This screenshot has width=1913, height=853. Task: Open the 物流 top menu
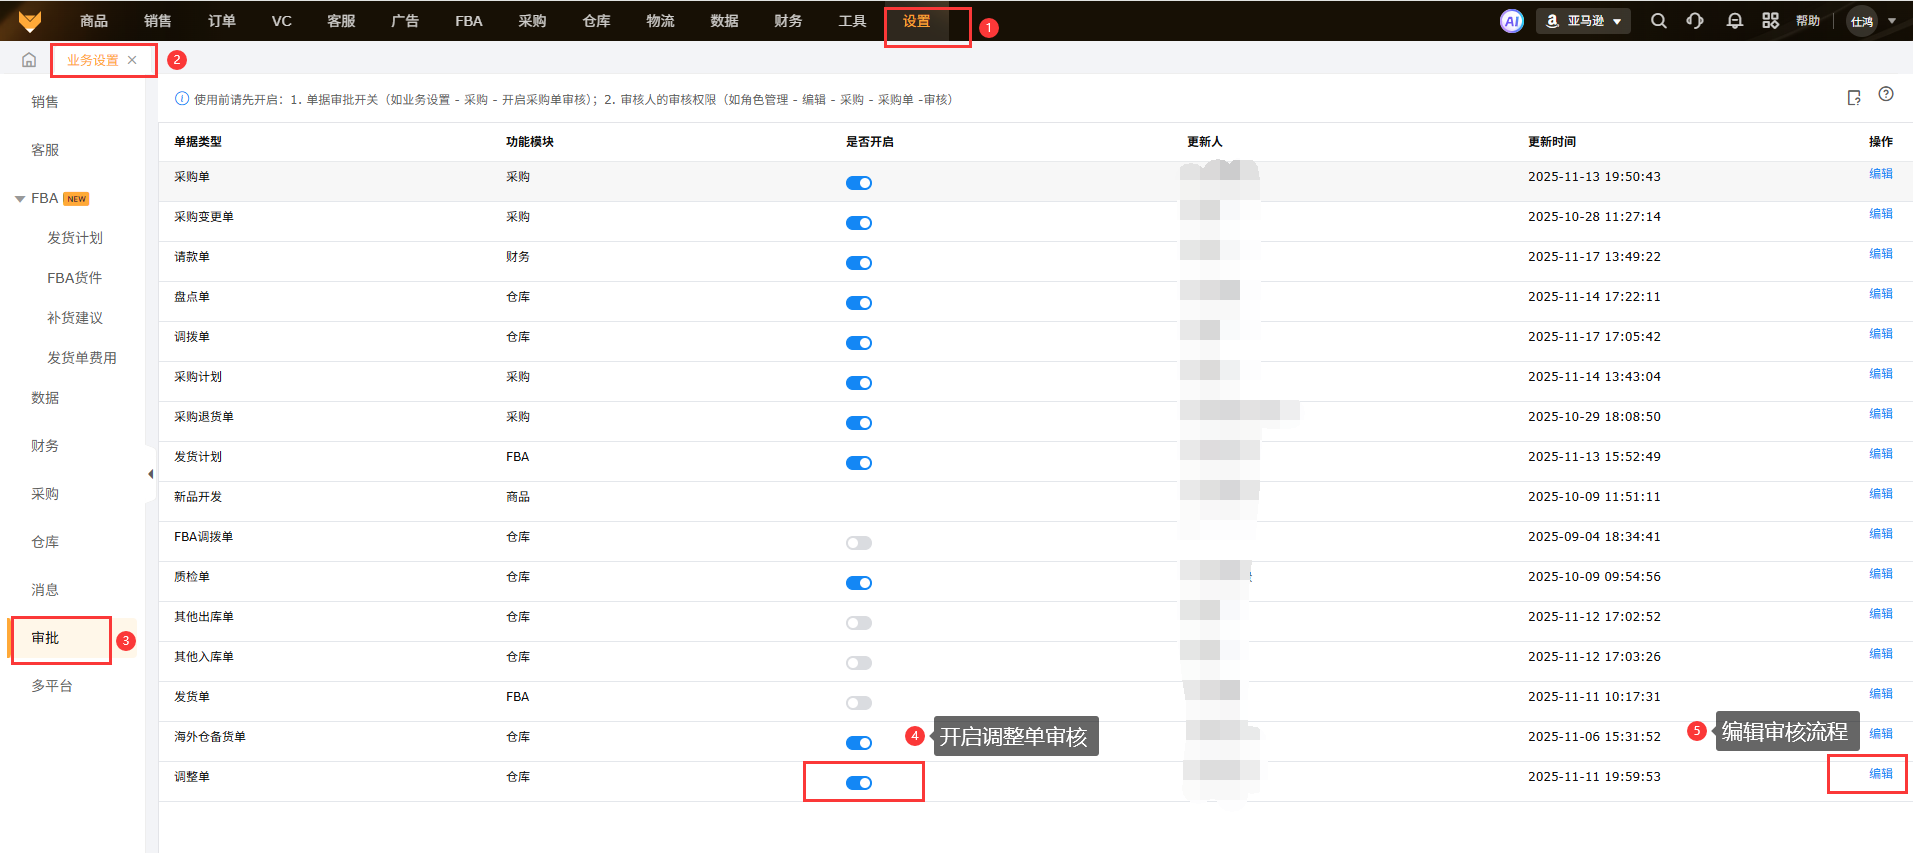(x=660, y=21)
